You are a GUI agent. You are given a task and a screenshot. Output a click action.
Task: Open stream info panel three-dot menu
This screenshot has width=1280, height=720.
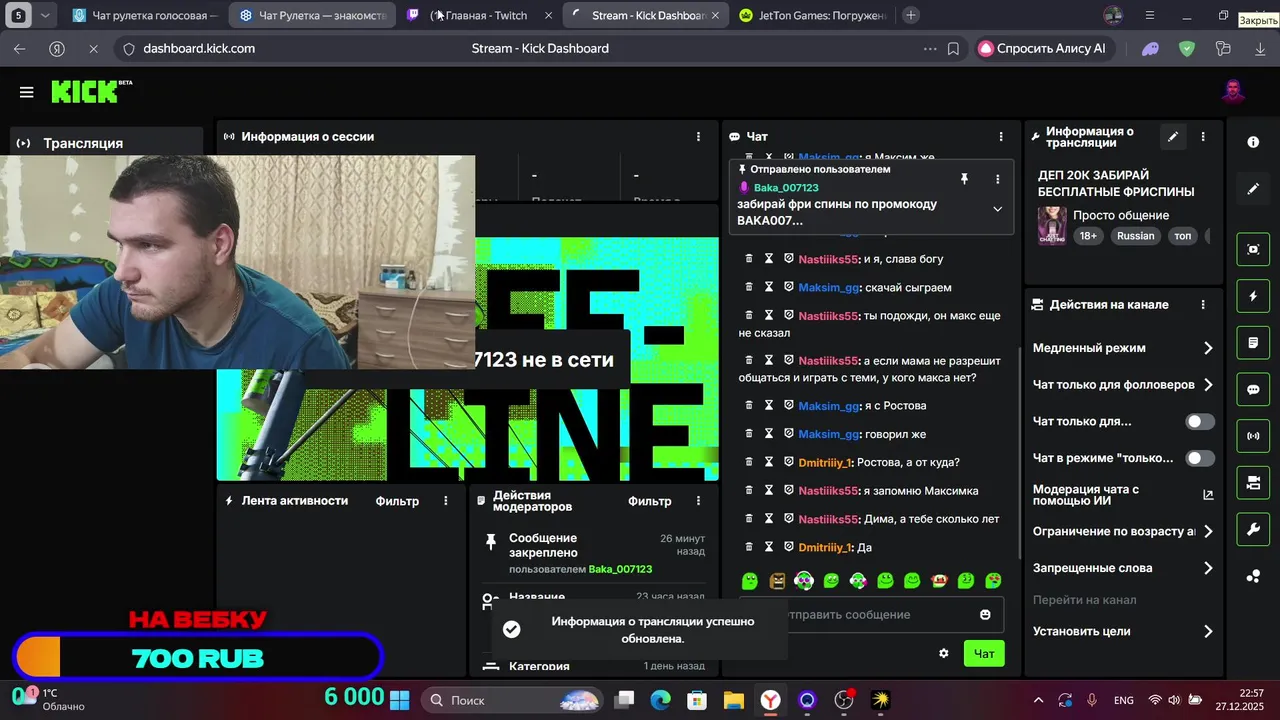1203,137
